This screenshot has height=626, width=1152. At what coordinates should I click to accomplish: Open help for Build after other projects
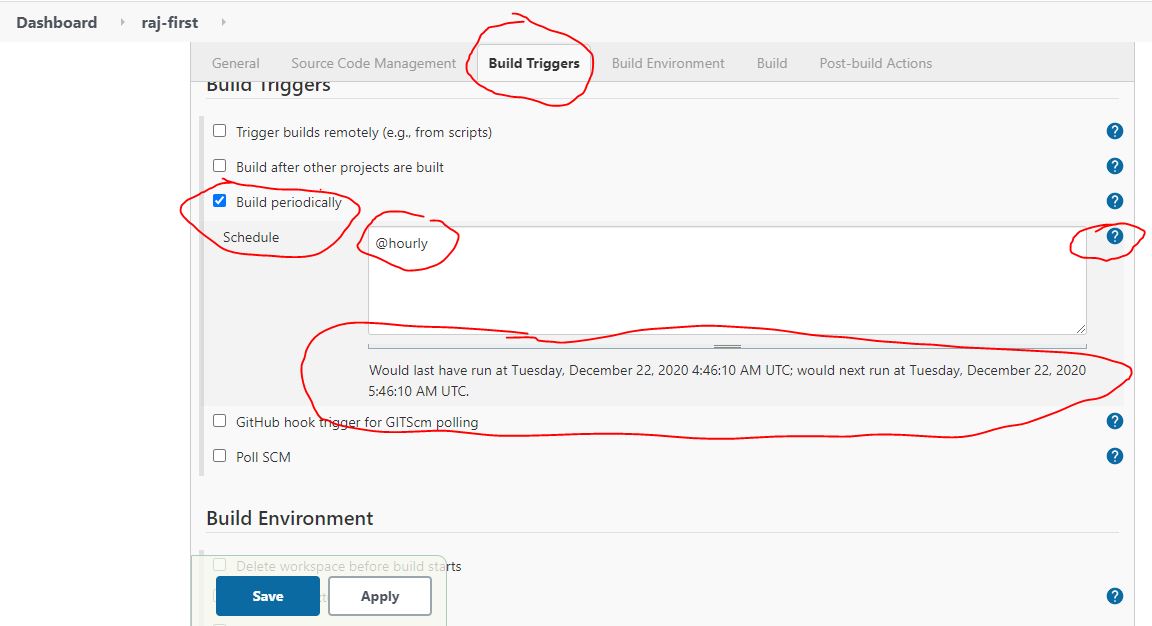[1115, 166]
